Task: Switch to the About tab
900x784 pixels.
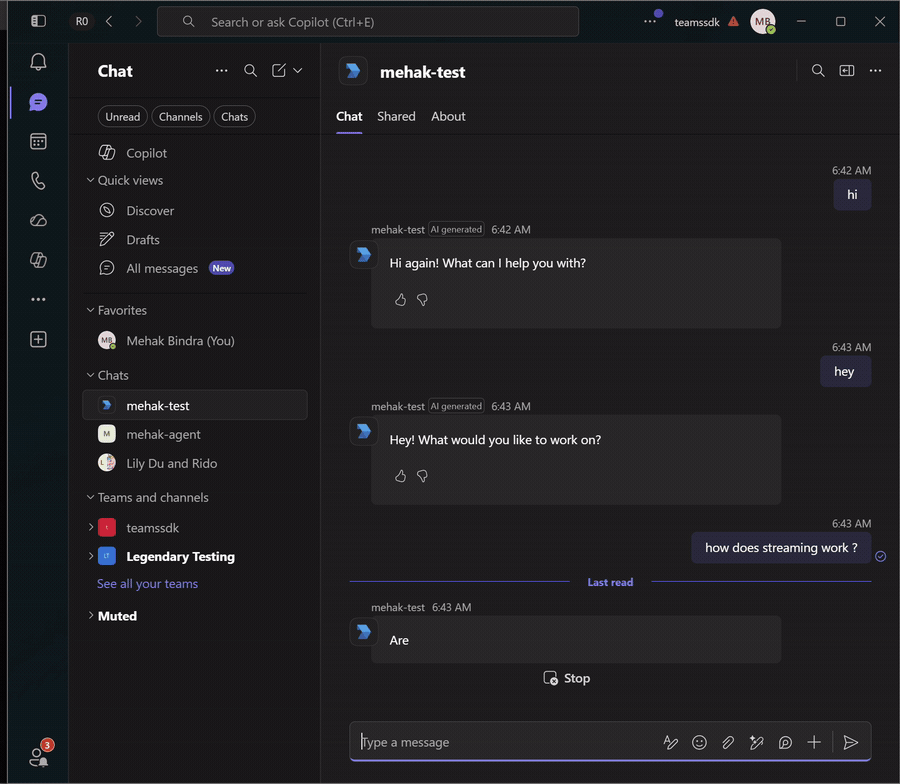Action: point(448,117)
